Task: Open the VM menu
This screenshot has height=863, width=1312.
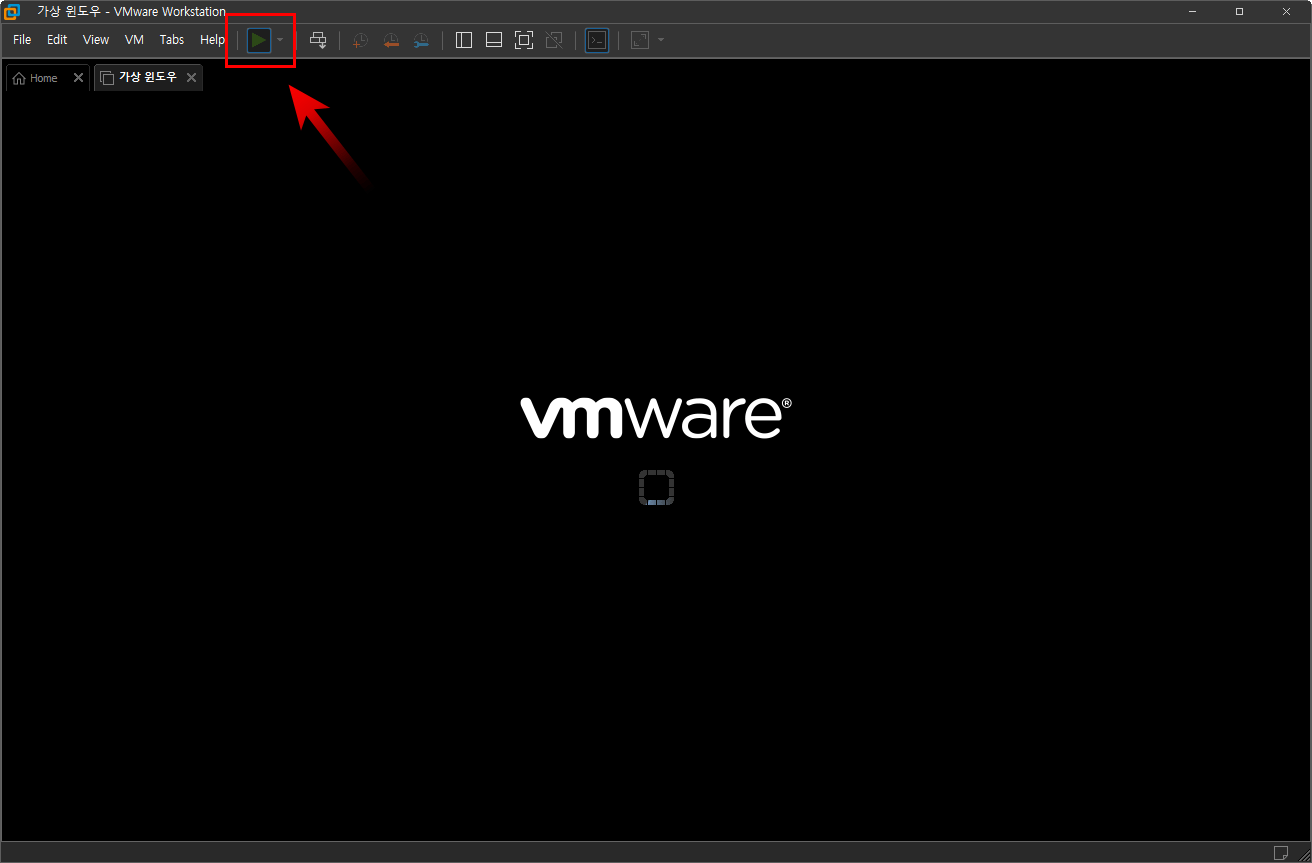Action: [x=134, y=40]
